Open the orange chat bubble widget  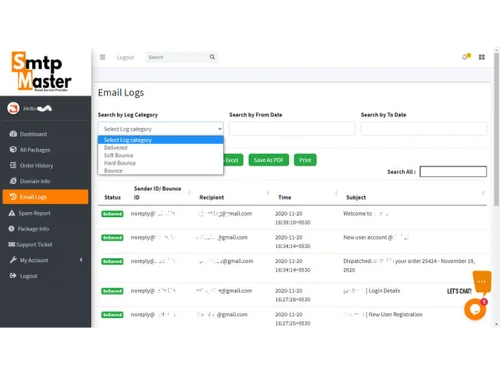(475, 309)
